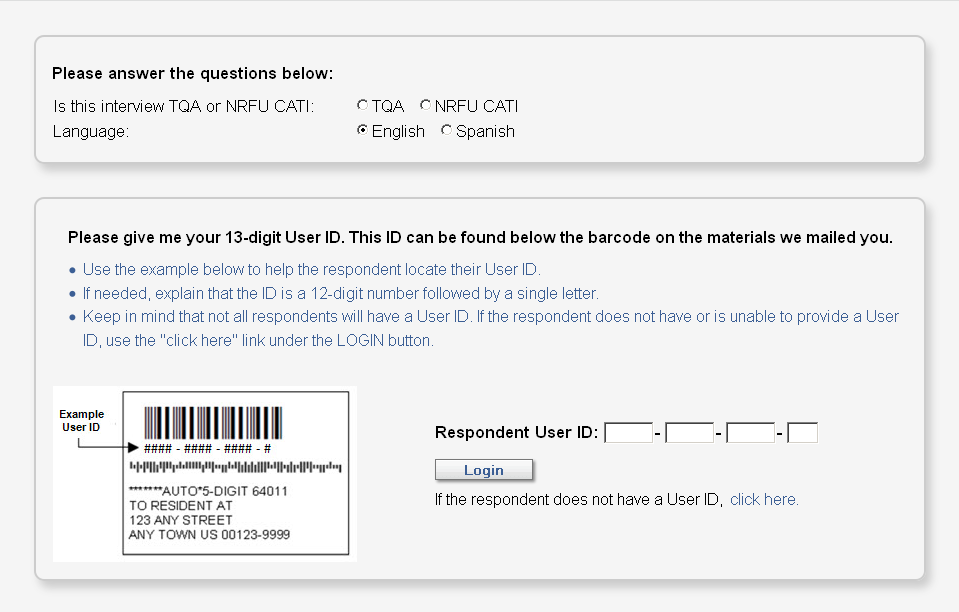Image resolution: width=959 pixels, height=612 pixels.
Task: Click the "Language:" label
Action: point(91,131)
